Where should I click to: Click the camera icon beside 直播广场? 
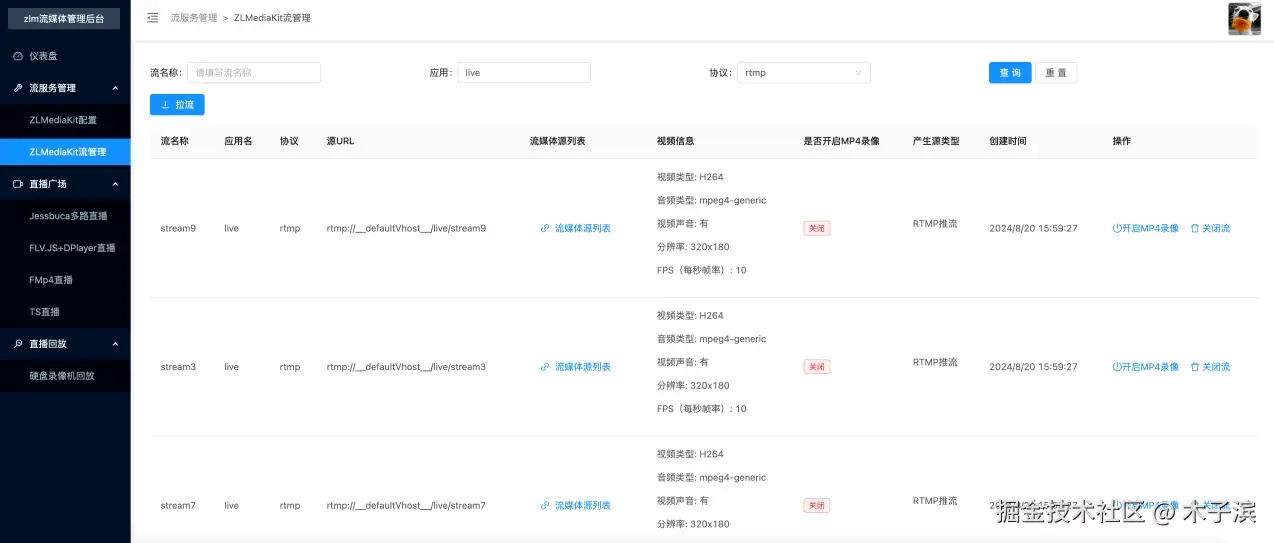click(x=18, y=184)
